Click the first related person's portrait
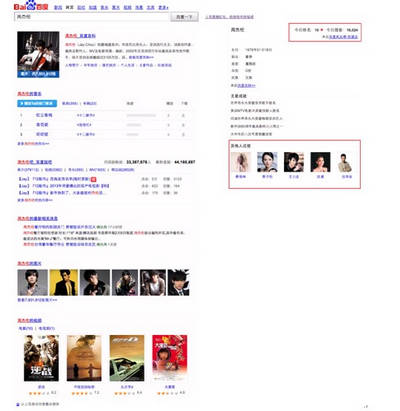 pyautogui.click(x=241, y=162)
